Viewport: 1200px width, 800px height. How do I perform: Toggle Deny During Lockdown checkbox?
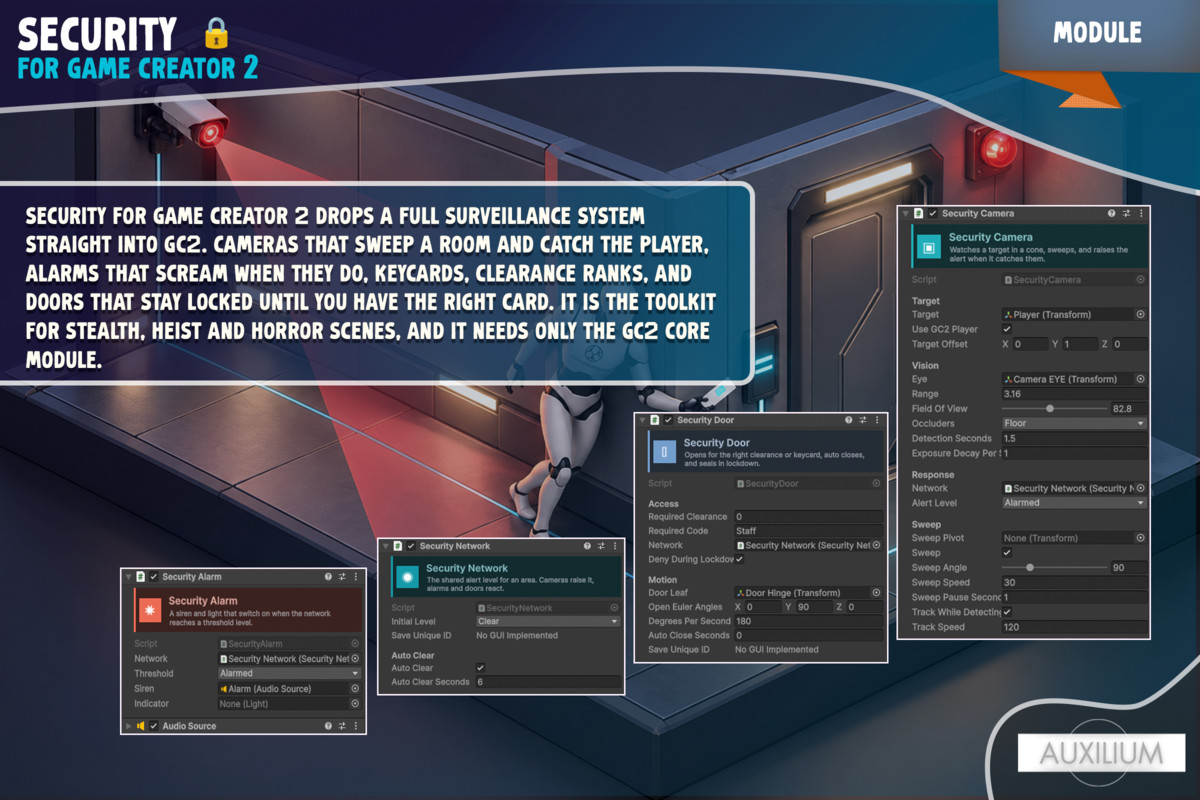739,560
